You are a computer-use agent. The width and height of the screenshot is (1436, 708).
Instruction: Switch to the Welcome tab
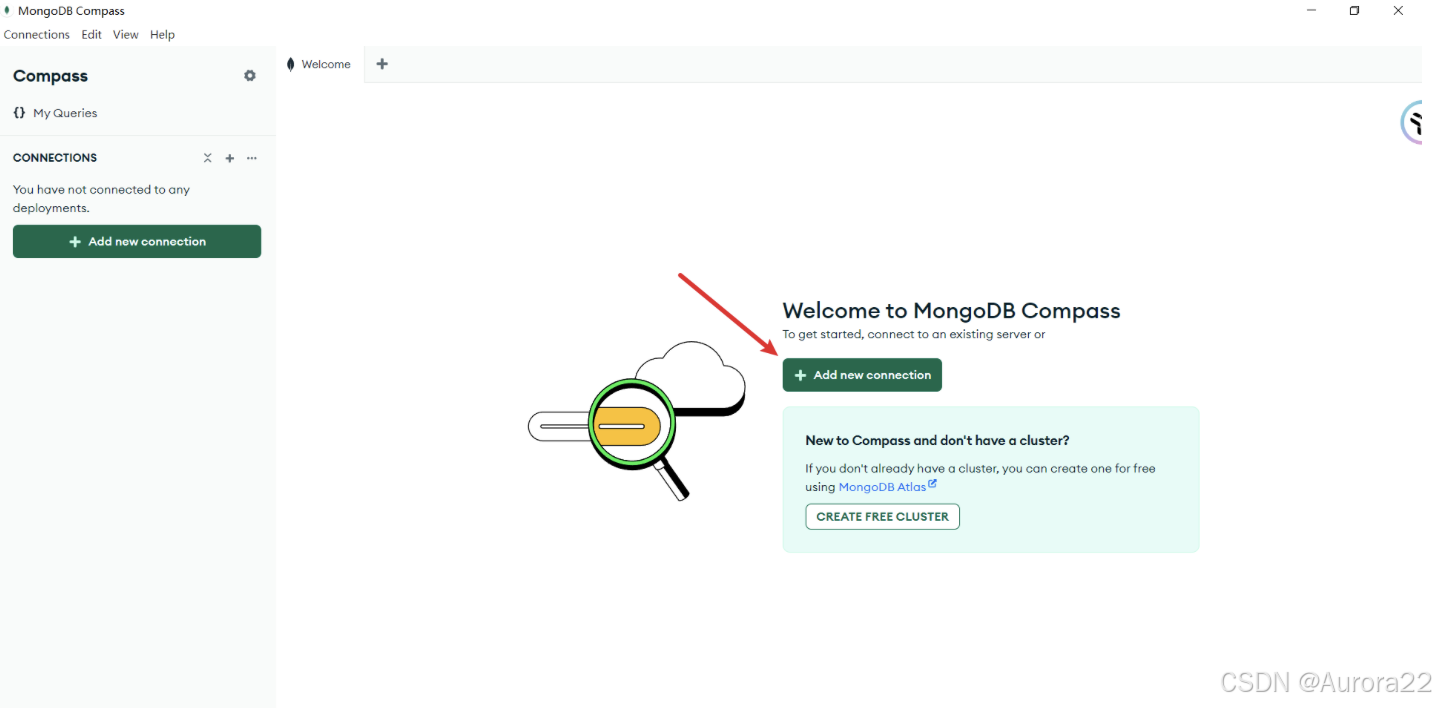coord(320,64)
